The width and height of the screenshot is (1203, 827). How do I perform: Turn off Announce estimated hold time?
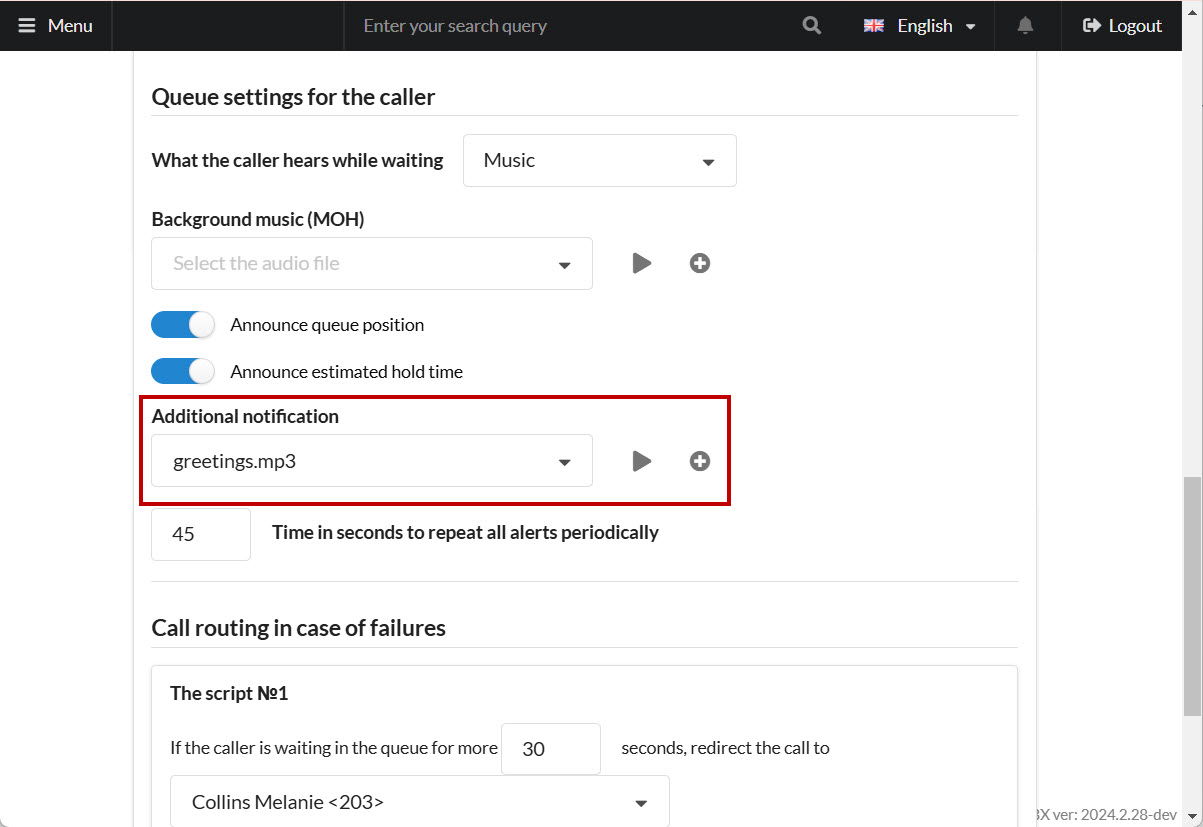point(184,372)
